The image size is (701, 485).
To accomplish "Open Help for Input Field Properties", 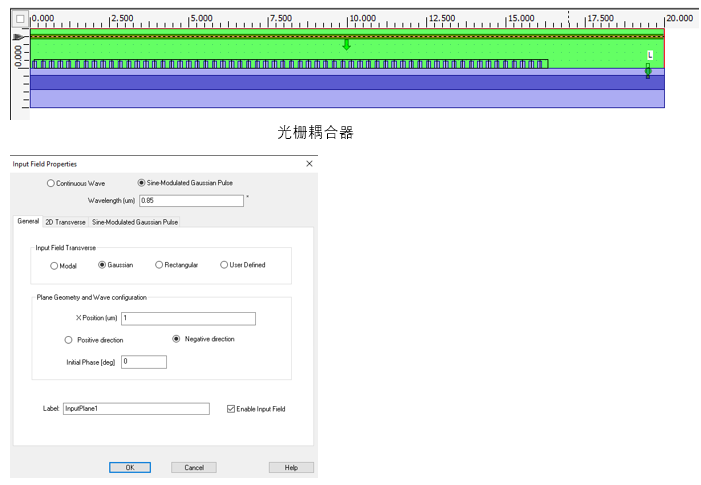I will tap(291, 468).
